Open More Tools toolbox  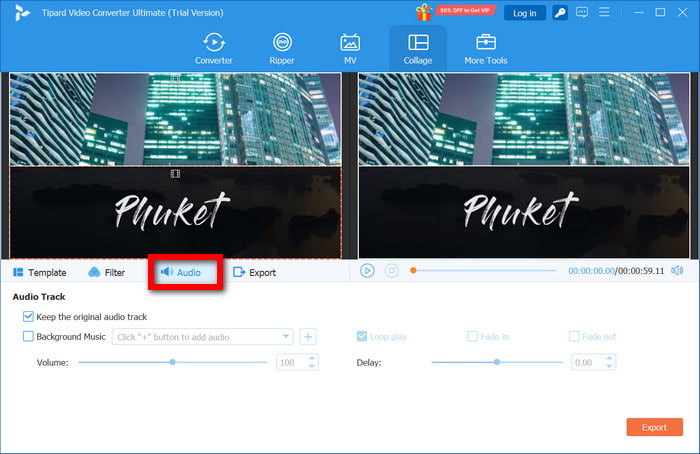[485, 48]
